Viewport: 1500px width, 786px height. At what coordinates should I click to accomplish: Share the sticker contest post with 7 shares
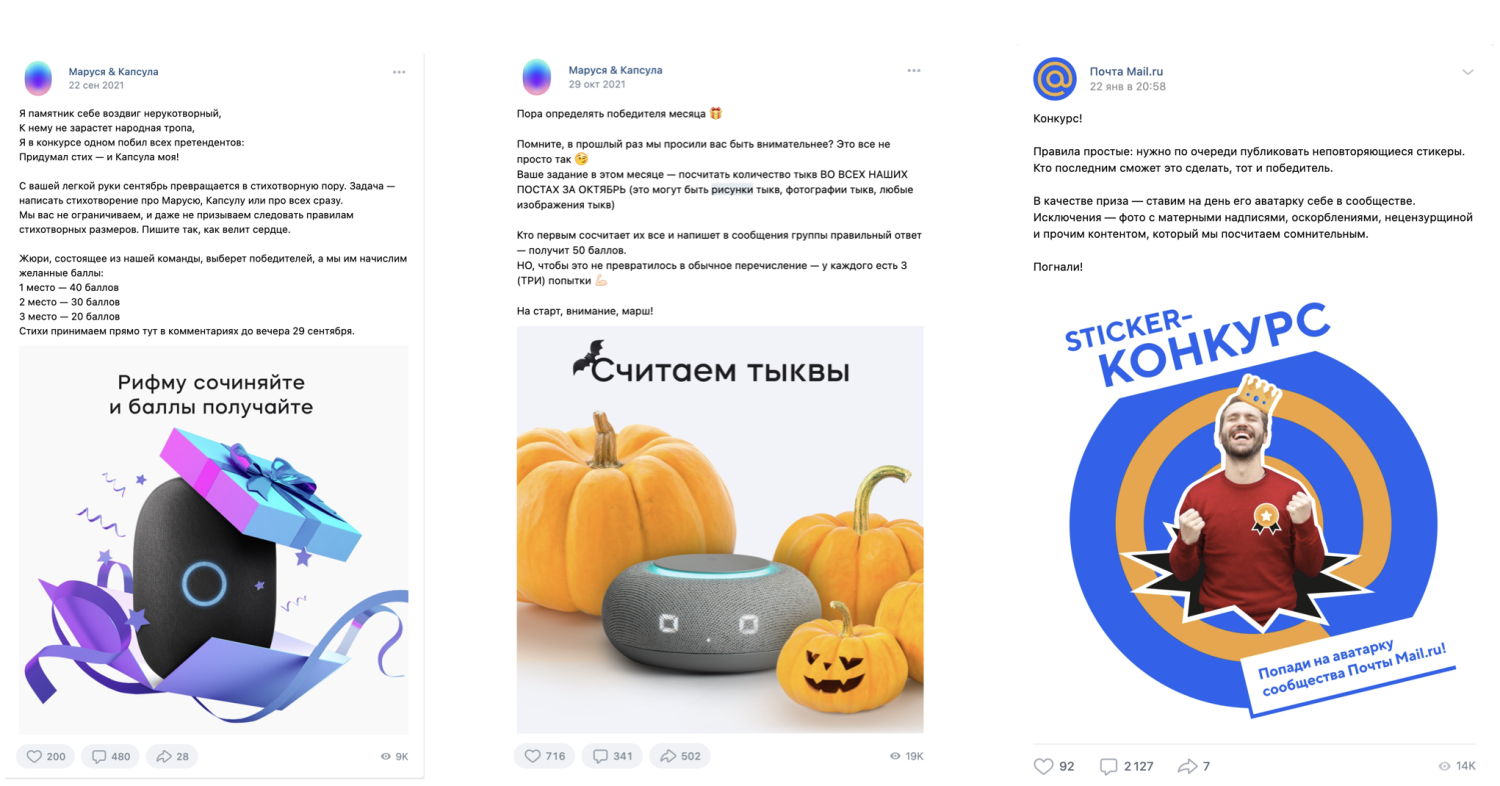pyautogui.click(x=1194, y=766)
